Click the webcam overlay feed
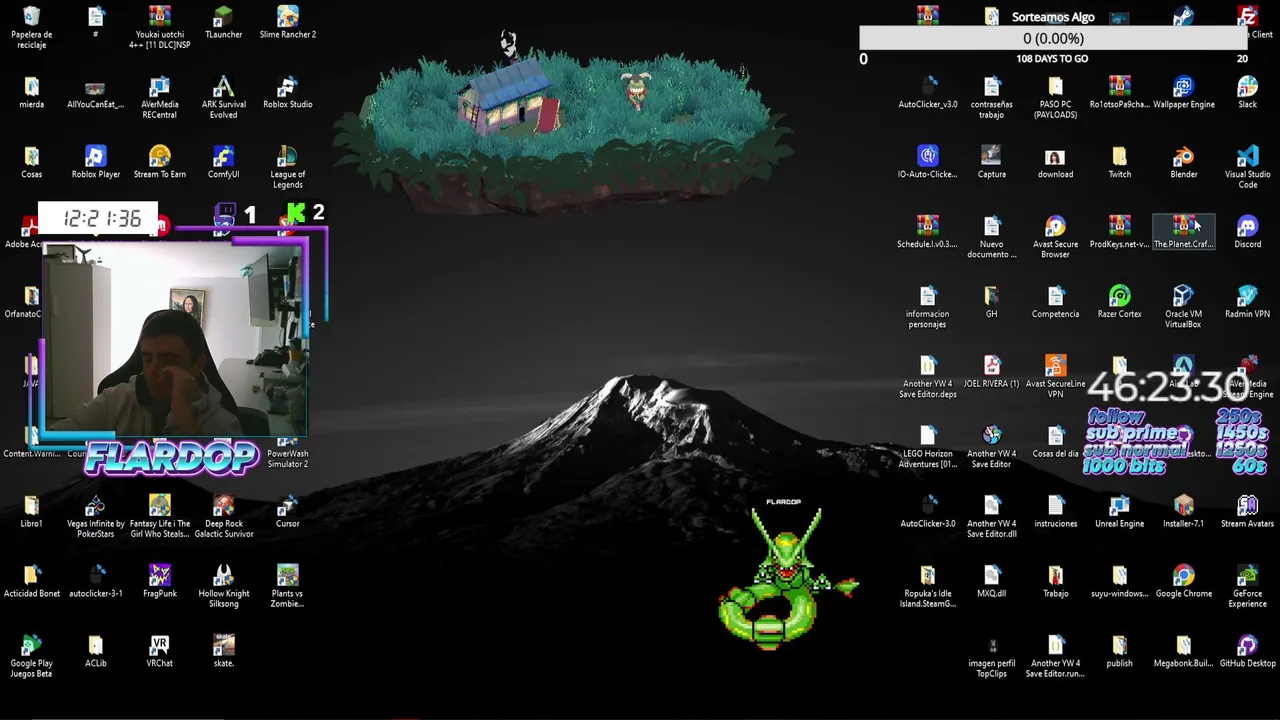Viewport: 1280px width, 720px height. click(x=175, y=340)
